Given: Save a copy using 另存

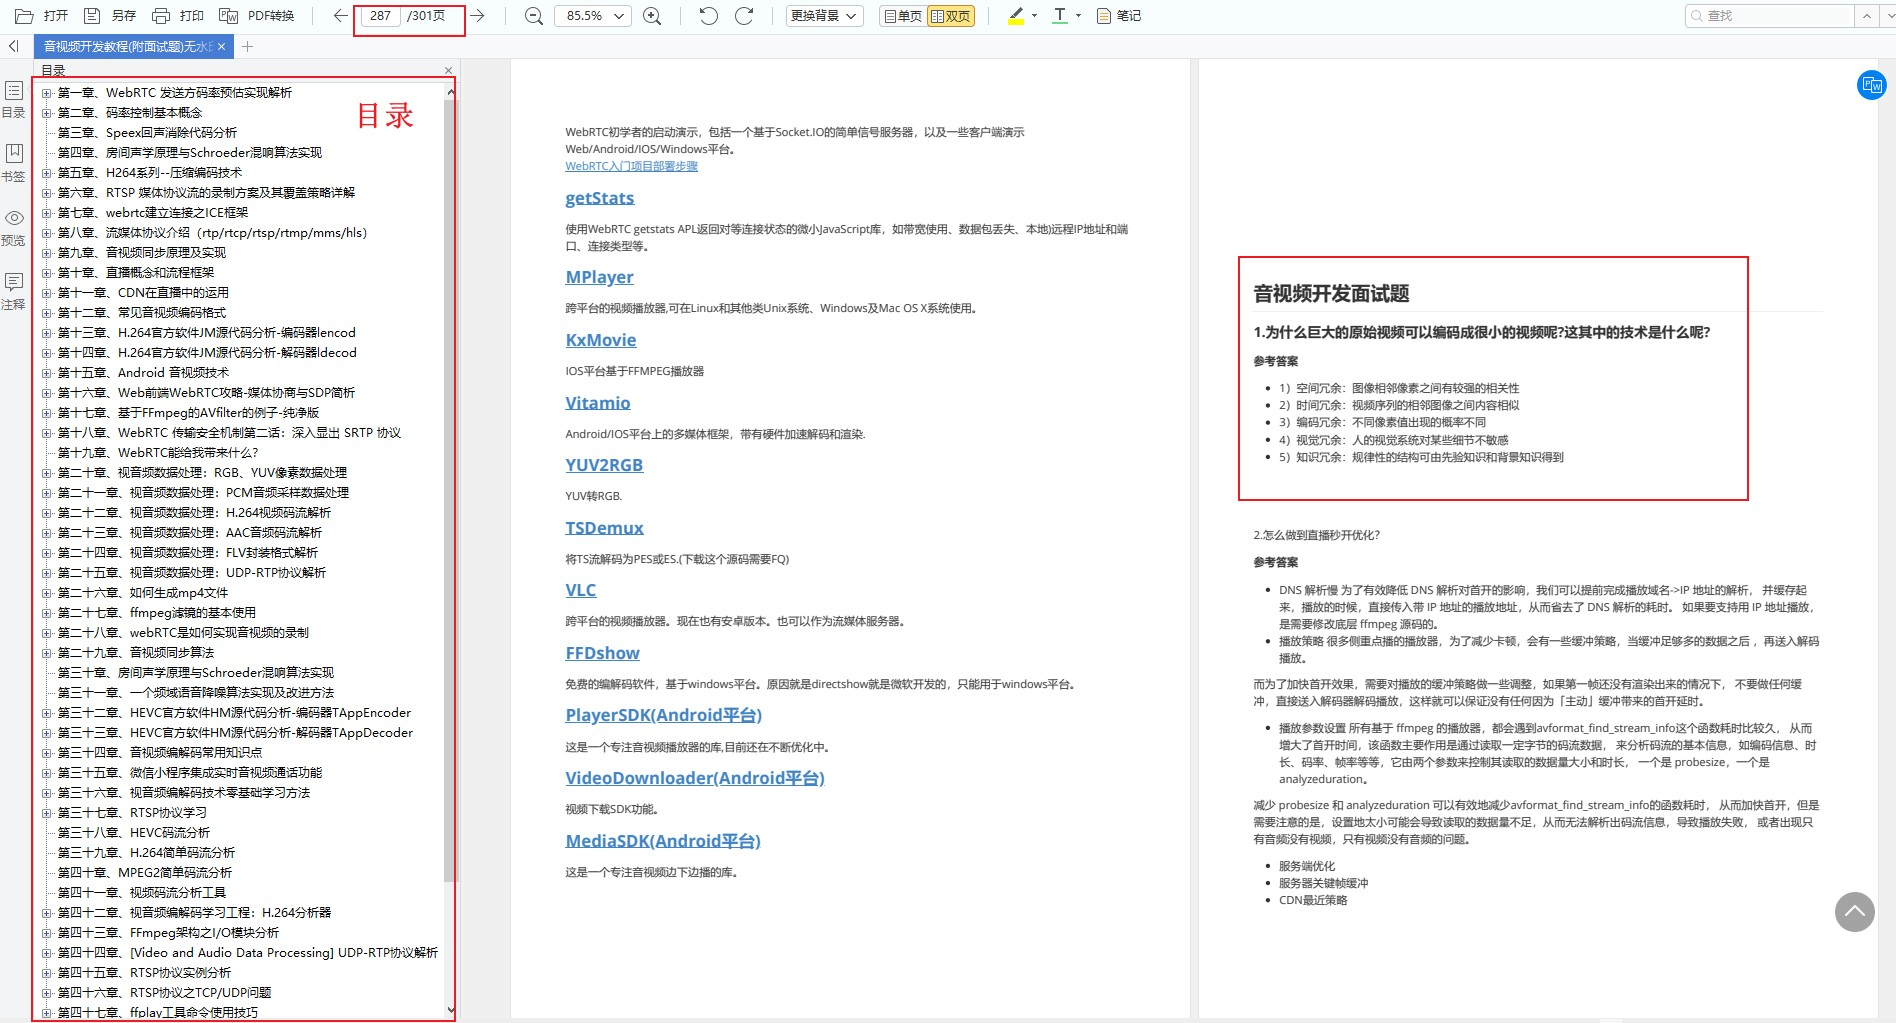Looking at the screenshot, I should (110, 16).
